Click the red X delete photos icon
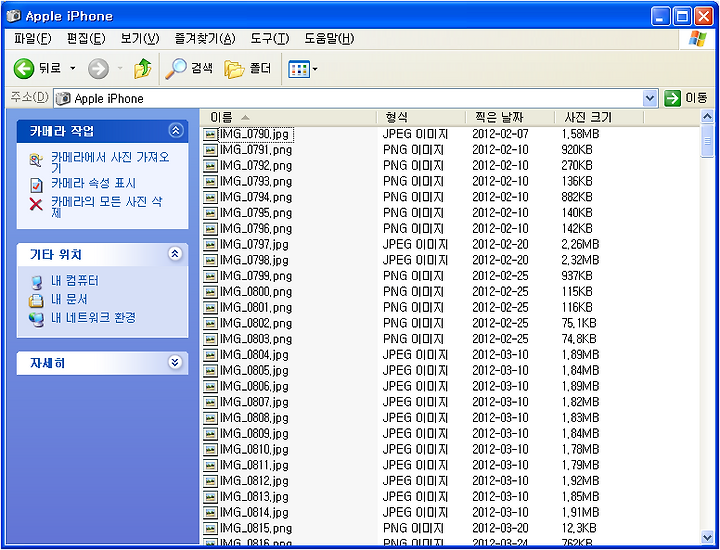The height and width of the screenshot is (550, 720). [36, 204]
